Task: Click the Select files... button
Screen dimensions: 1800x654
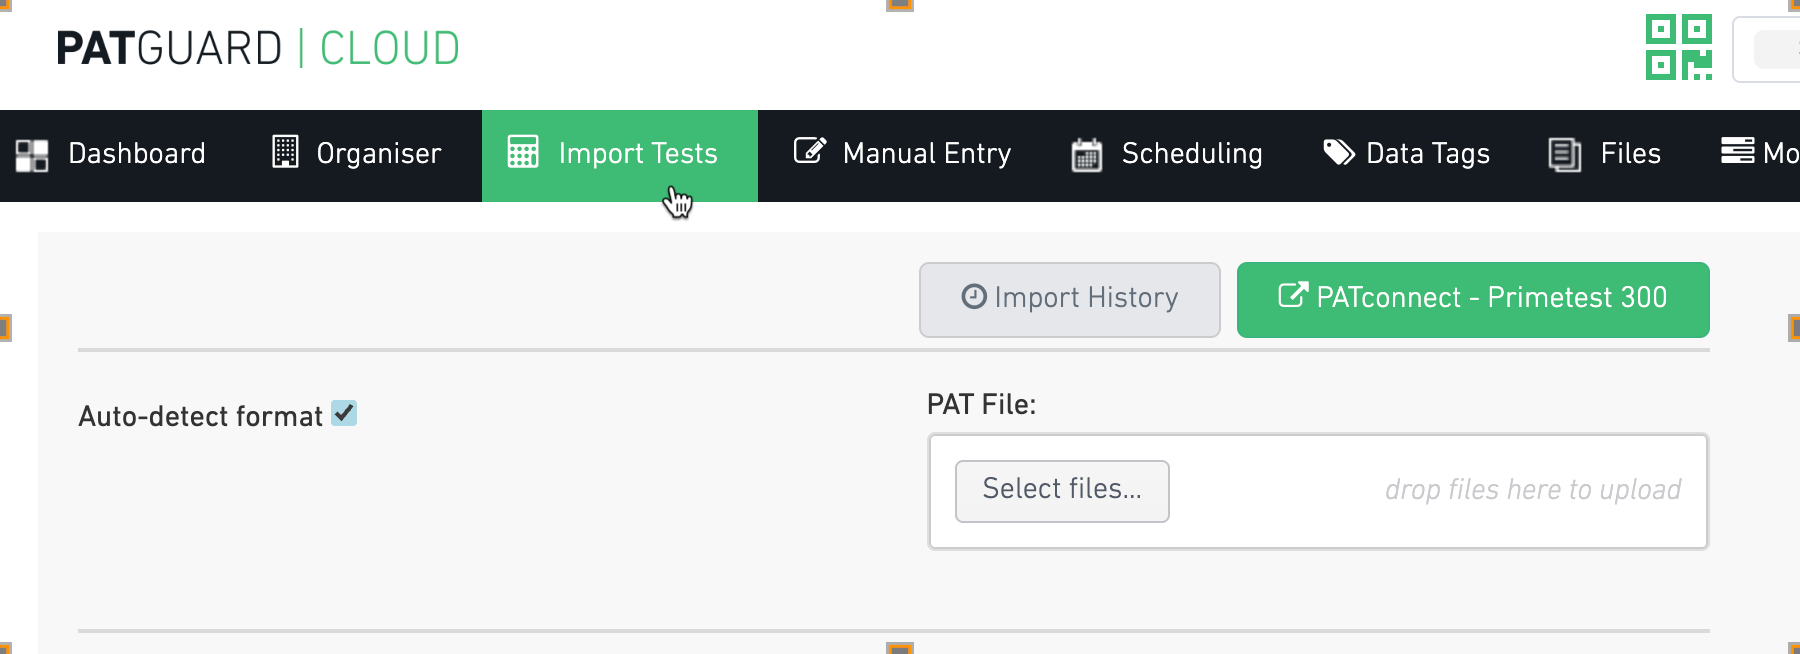Action: click(x=1062, y=490)
